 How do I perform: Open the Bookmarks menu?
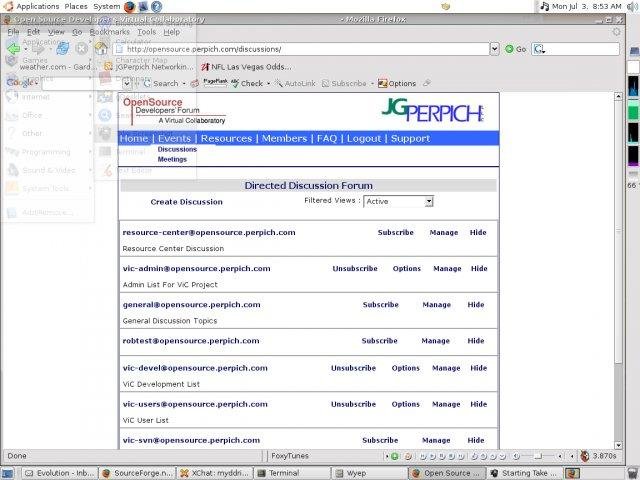coord(109,32)
